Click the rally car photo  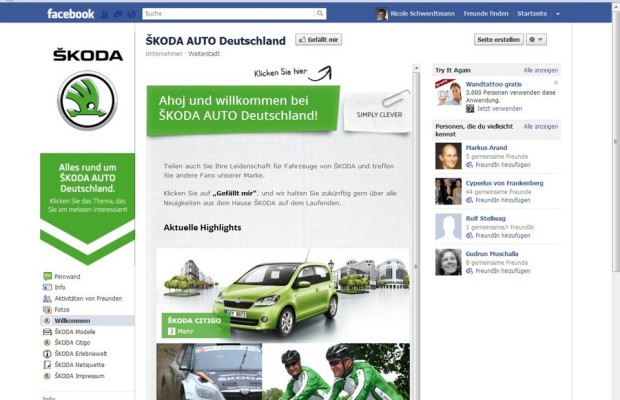(x=209, y=372)
